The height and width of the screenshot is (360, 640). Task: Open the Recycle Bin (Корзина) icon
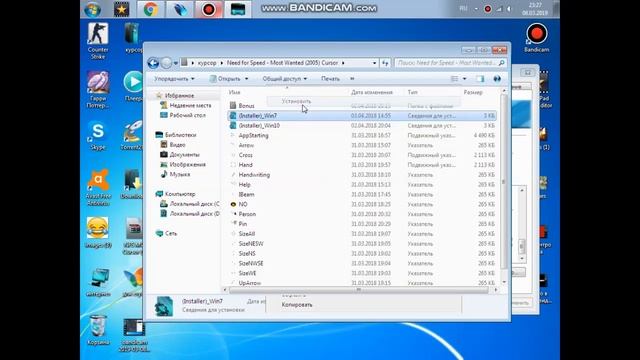click(x=98, y=330)
